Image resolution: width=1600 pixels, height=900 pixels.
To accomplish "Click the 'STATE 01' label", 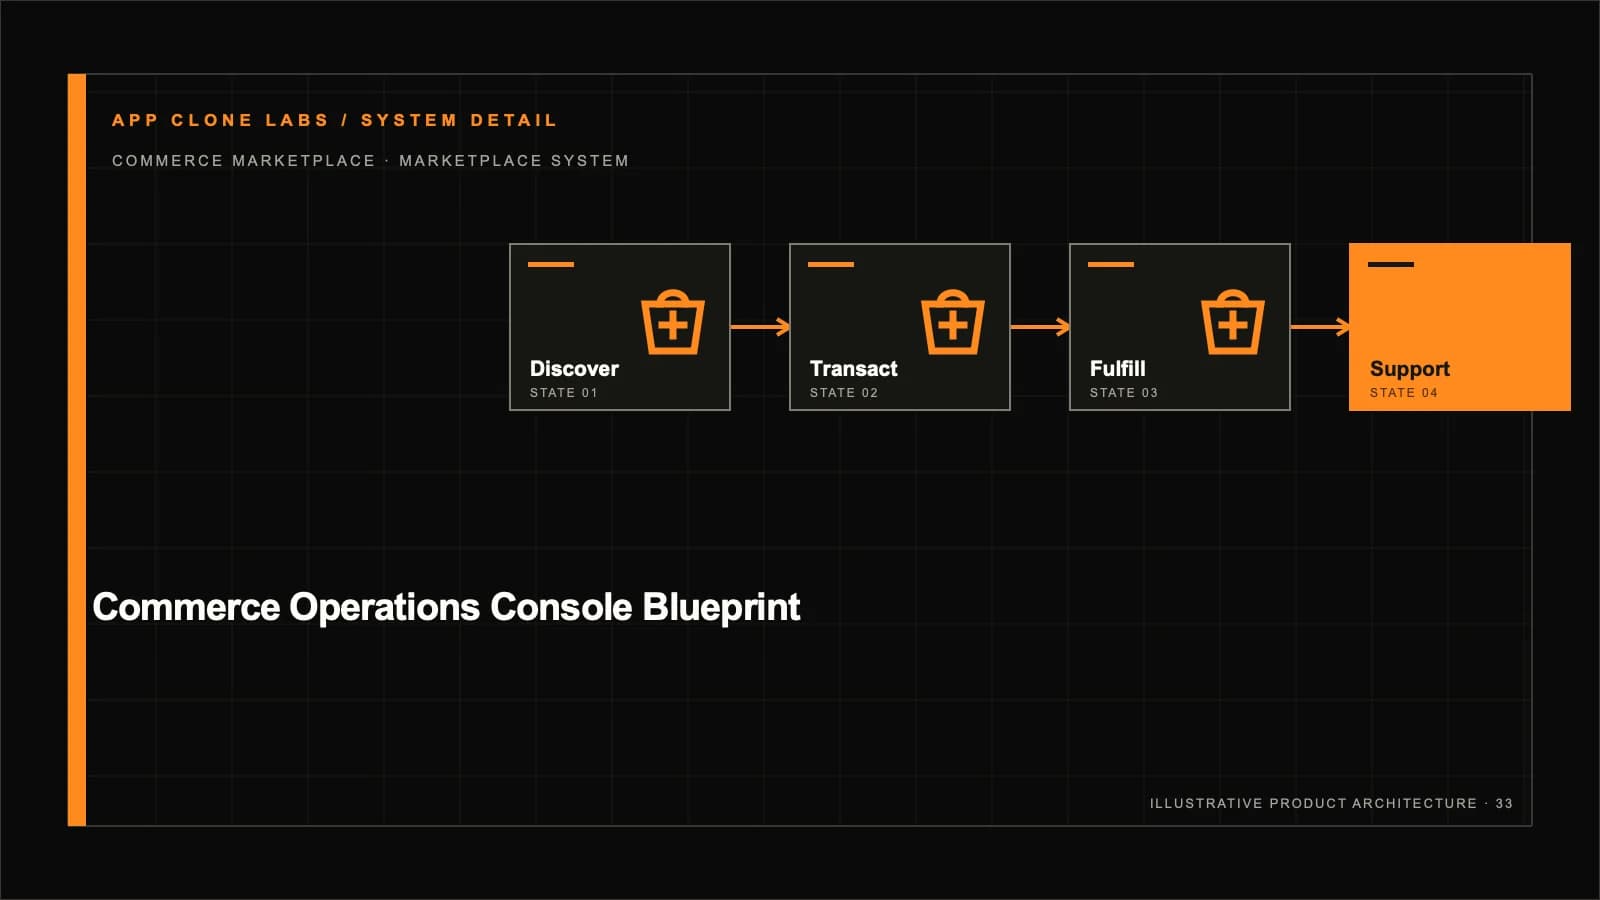I will coord(564,393).
